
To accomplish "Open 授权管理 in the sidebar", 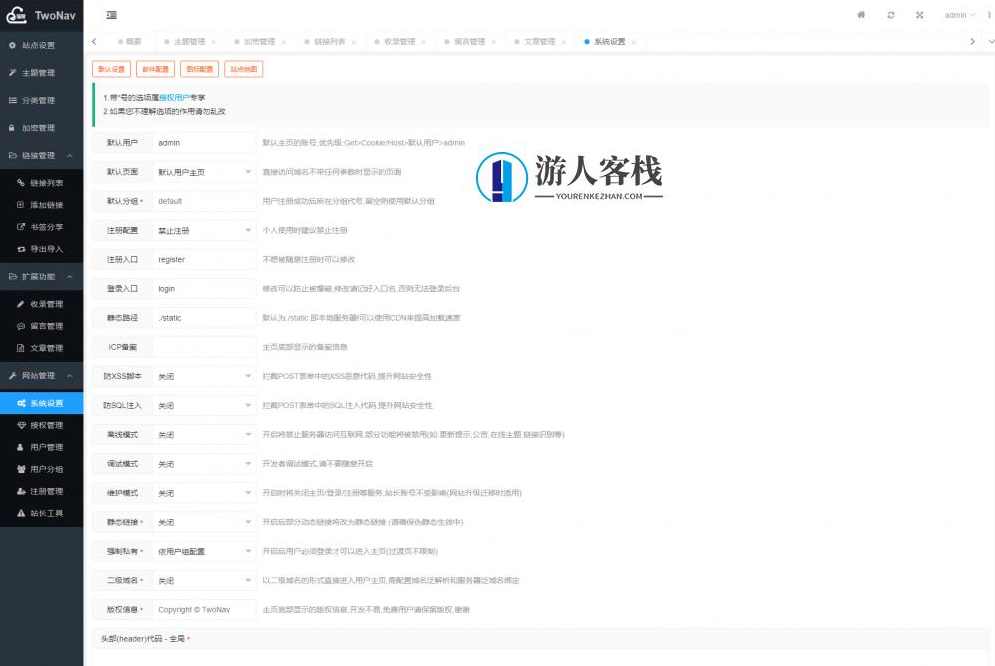I will (x=45, y=424).
